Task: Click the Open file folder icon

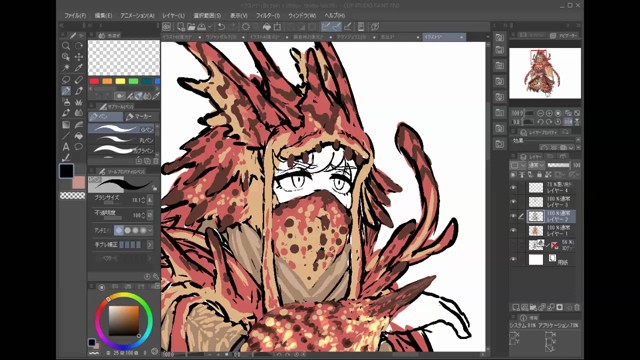Action: 191,27
